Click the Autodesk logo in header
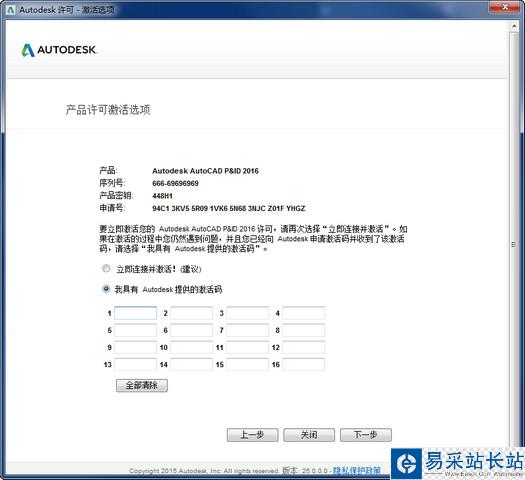The width and height of the screenshot is (525, 480). 59,50
